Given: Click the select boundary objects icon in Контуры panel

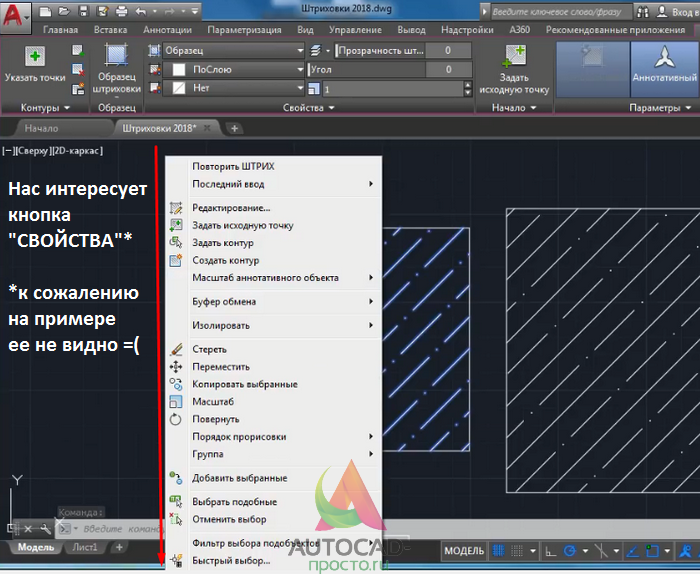Looking at the screenshot, I should 78,50.
